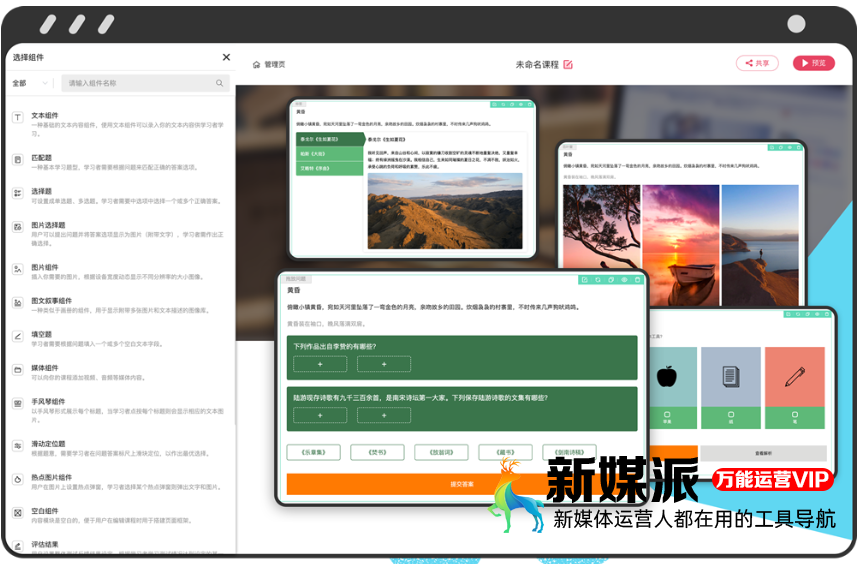Select answer option 《乐章集》
The width and height of the screenshot is (861, 564).
[314, 452]
